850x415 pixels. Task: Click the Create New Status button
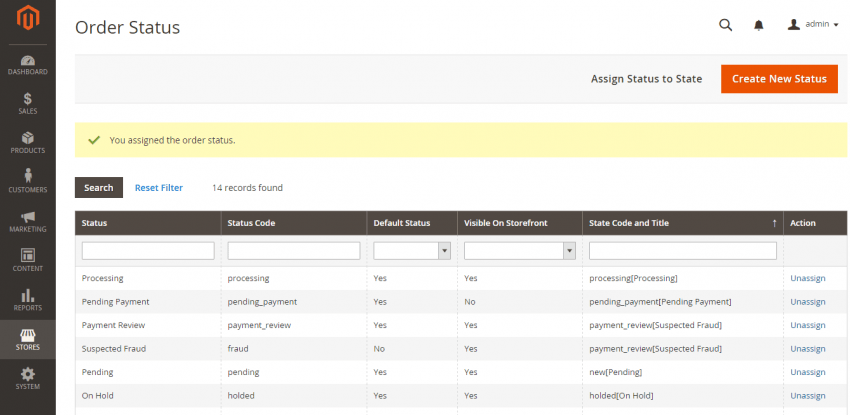coord(779,79)
